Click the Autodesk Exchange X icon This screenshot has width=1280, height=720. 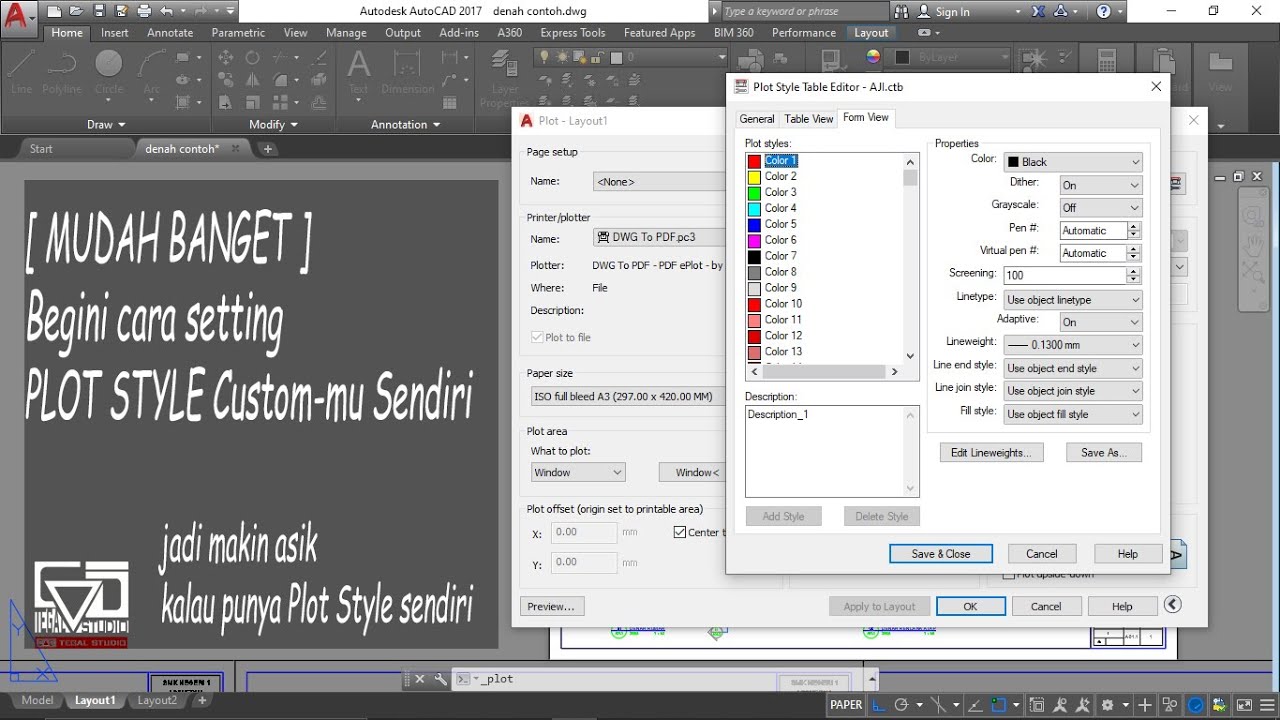(x=1037, y=12)
